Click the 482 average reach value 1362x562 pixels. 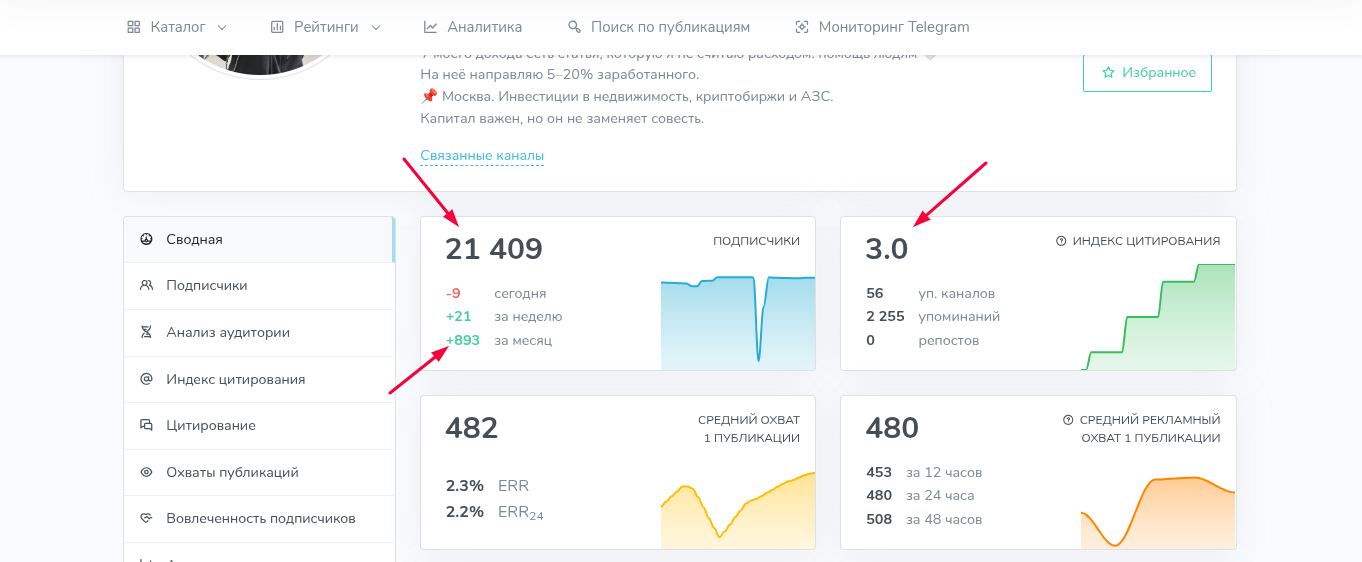coord(471,428)
